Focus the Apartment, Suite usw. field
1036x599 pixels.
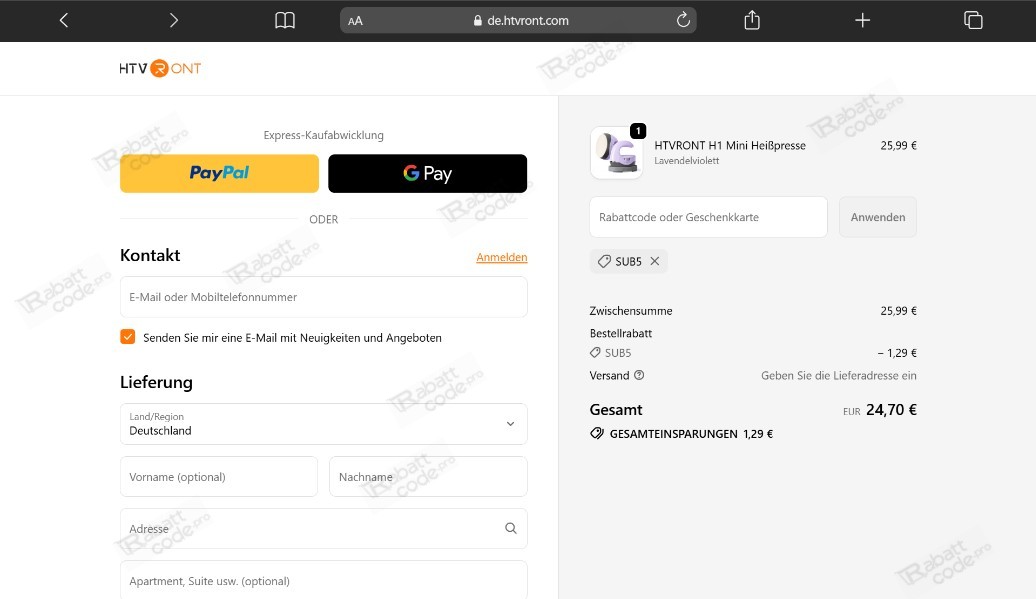(x=324, y=581)
